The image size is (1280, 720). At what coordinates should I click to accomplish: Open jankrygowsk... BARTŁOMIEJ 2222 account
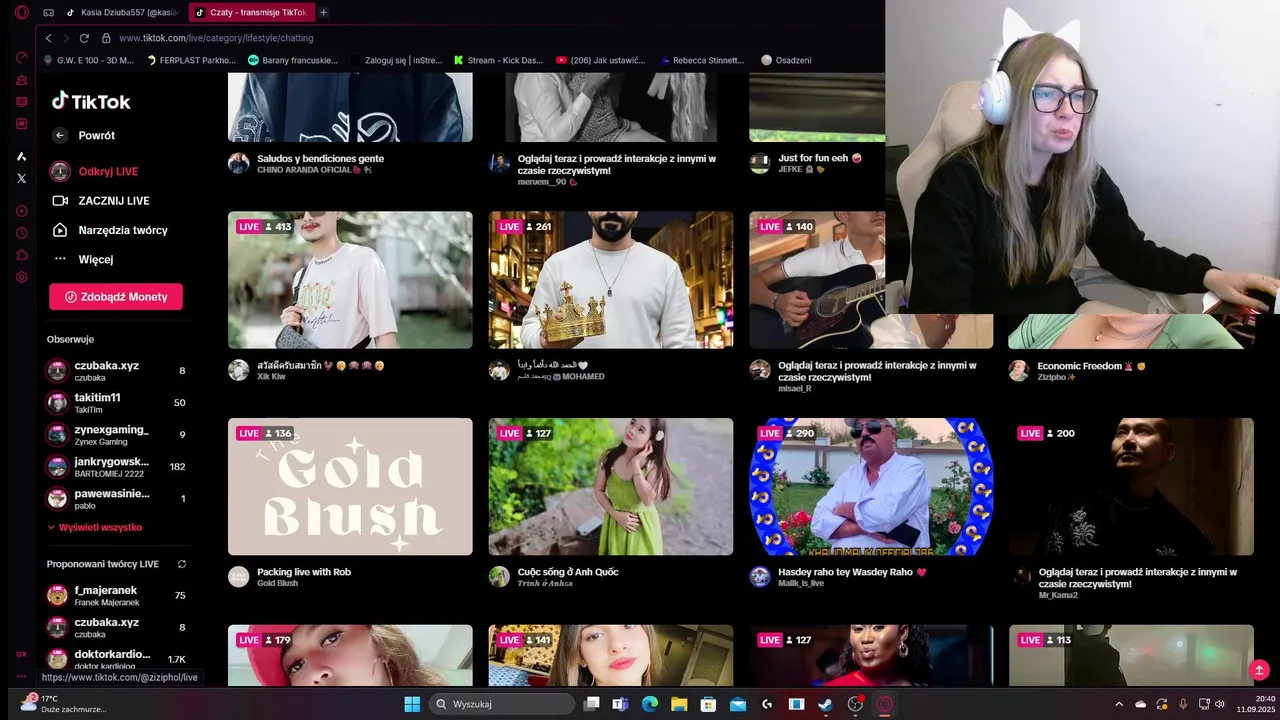[x=116, y=466]
